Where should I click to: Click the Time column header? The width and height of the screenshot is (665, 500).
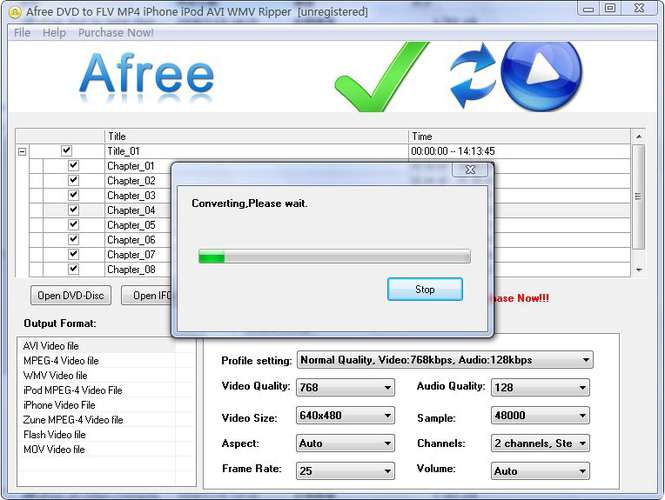point(519,136)
